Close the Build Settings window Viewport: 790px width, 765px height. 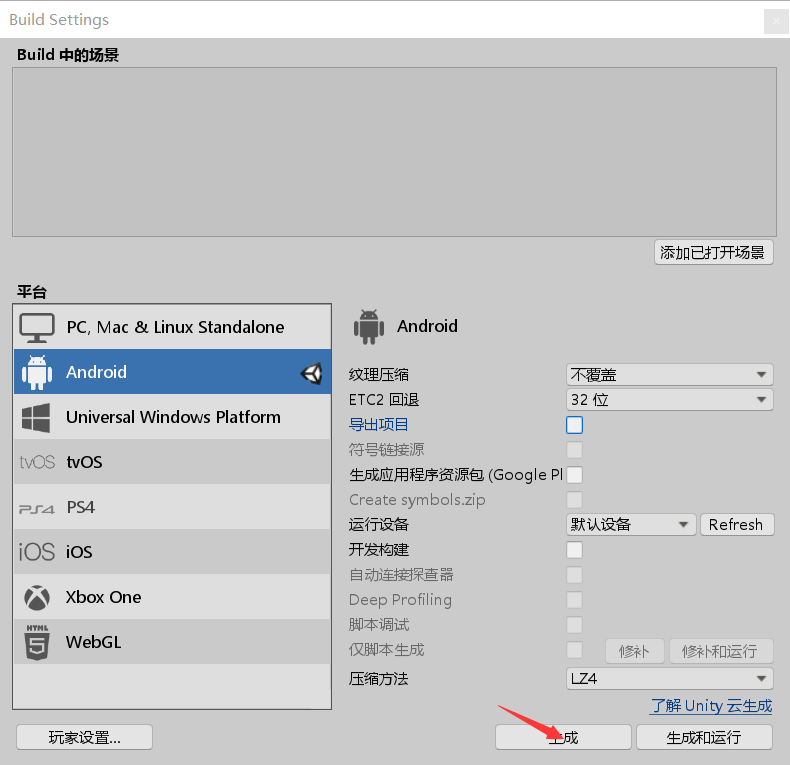click(776, 22)
